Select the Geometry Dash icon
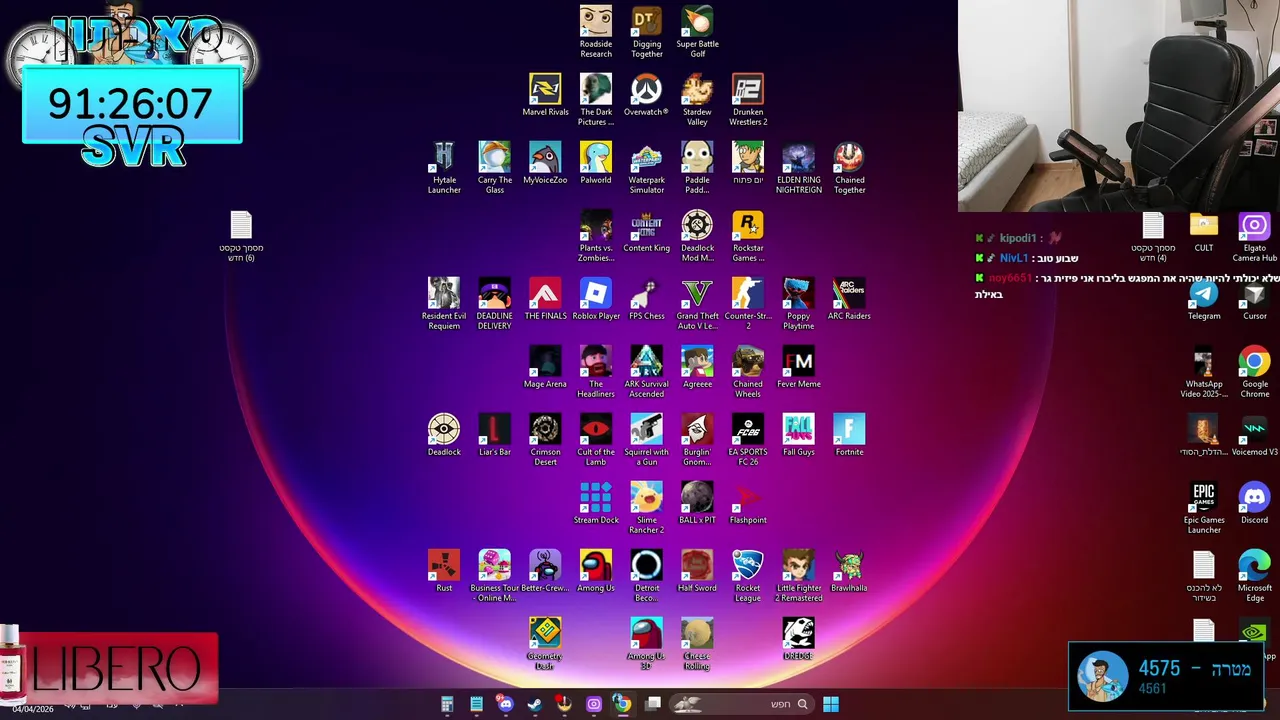Screen dimensions: 1280x720 click(x=545, y=644)
